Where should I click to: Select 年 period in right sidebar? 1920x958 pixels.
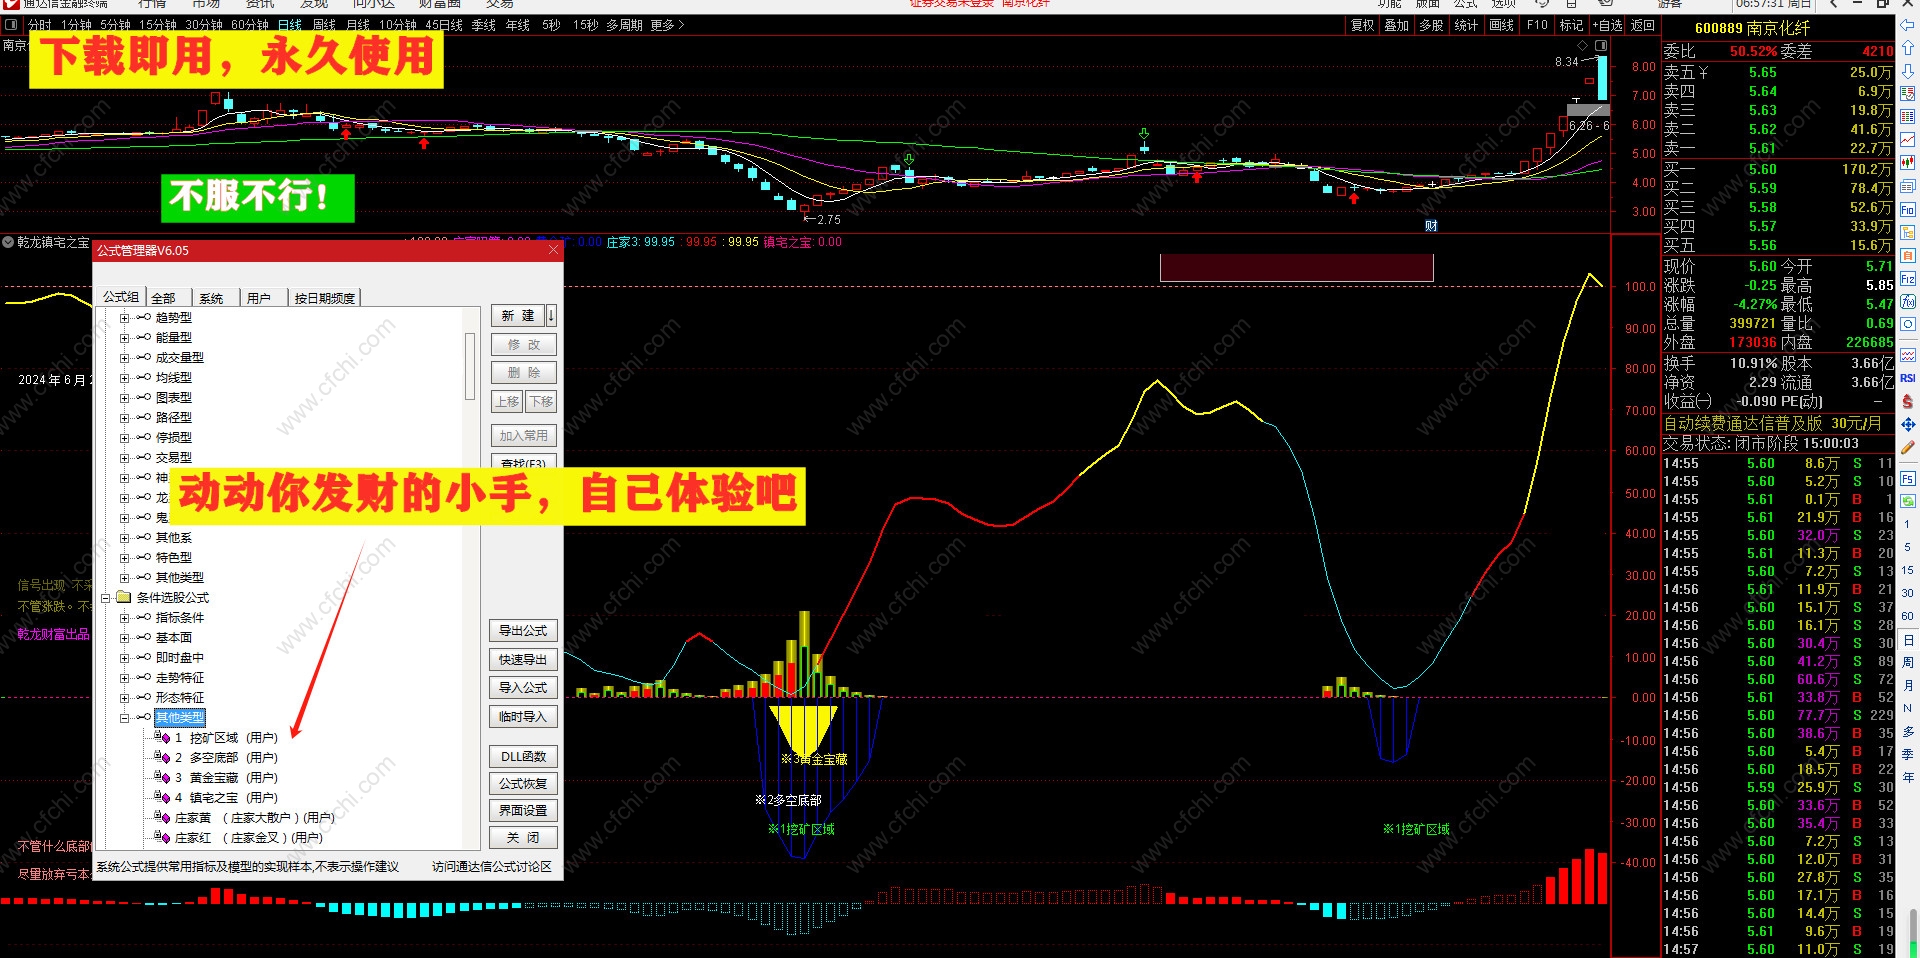pos(1908,777)
